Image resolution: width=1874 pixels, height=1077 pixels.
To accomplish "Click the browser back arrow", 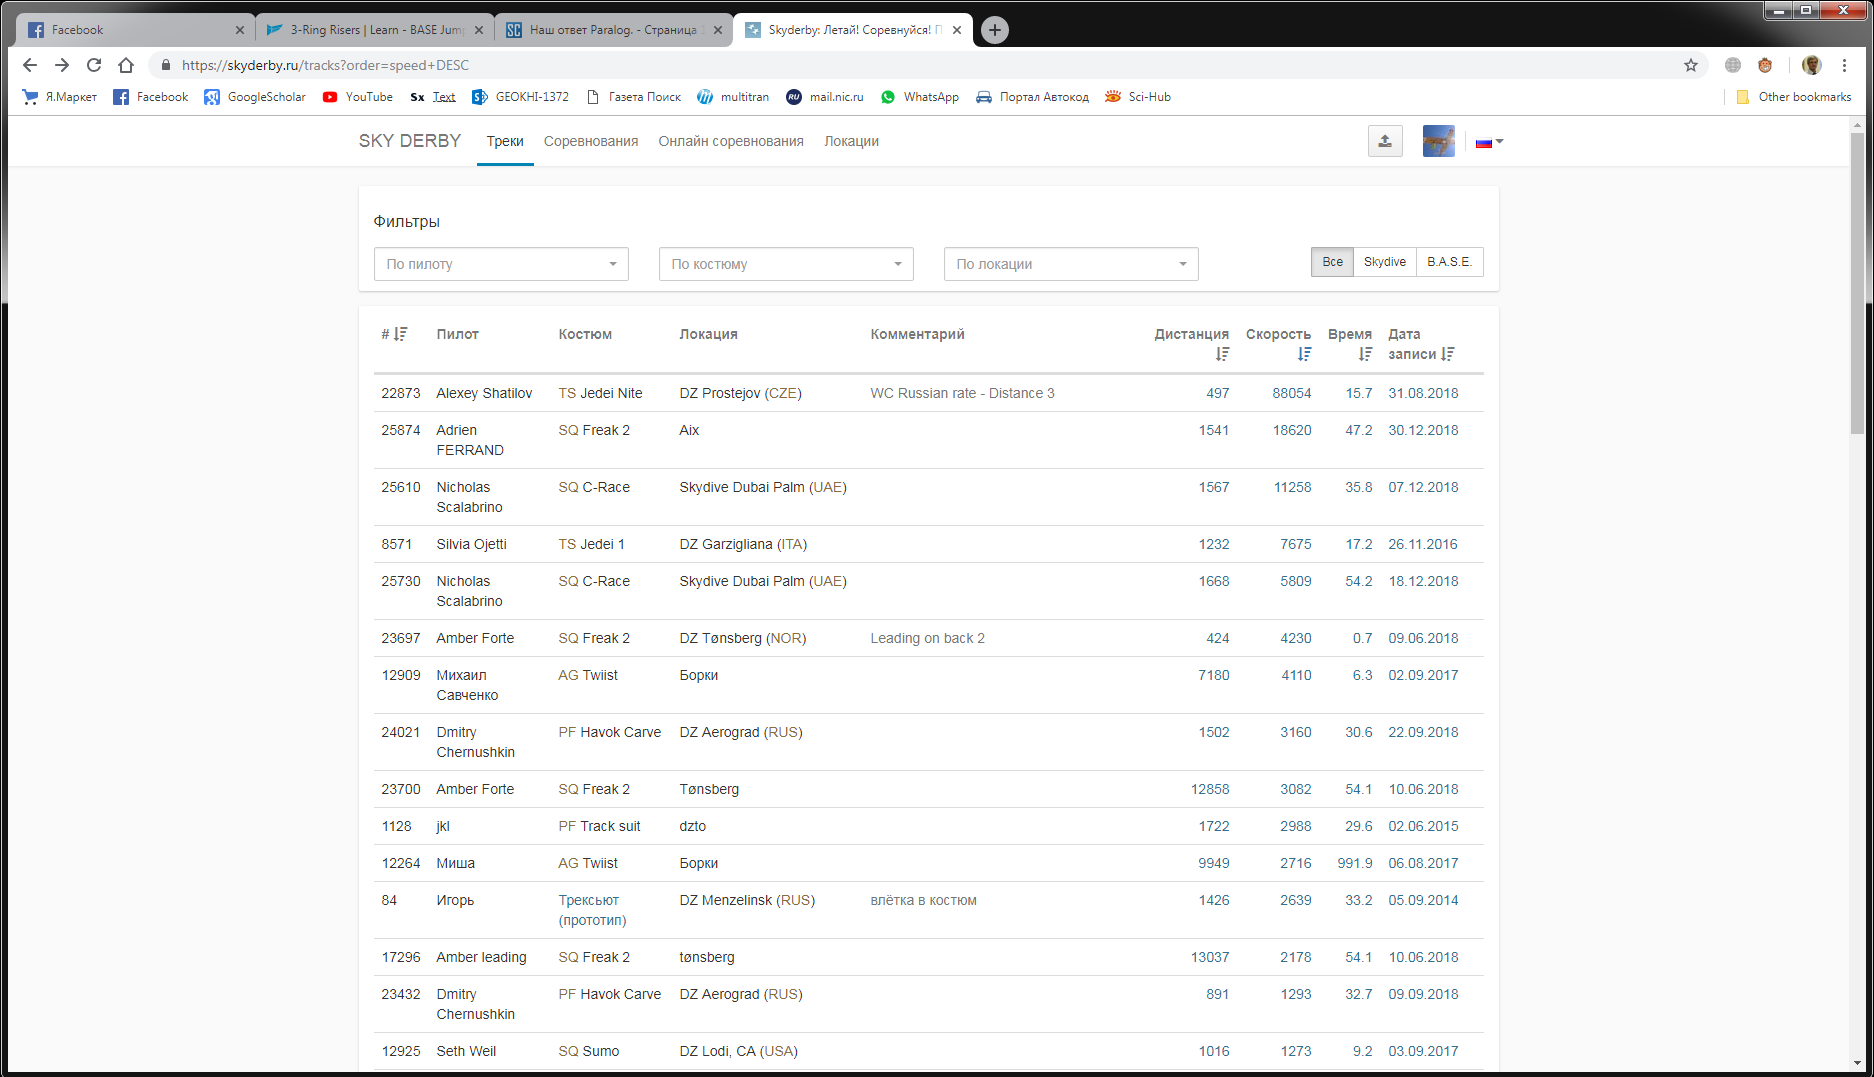I will click(30, 65).
